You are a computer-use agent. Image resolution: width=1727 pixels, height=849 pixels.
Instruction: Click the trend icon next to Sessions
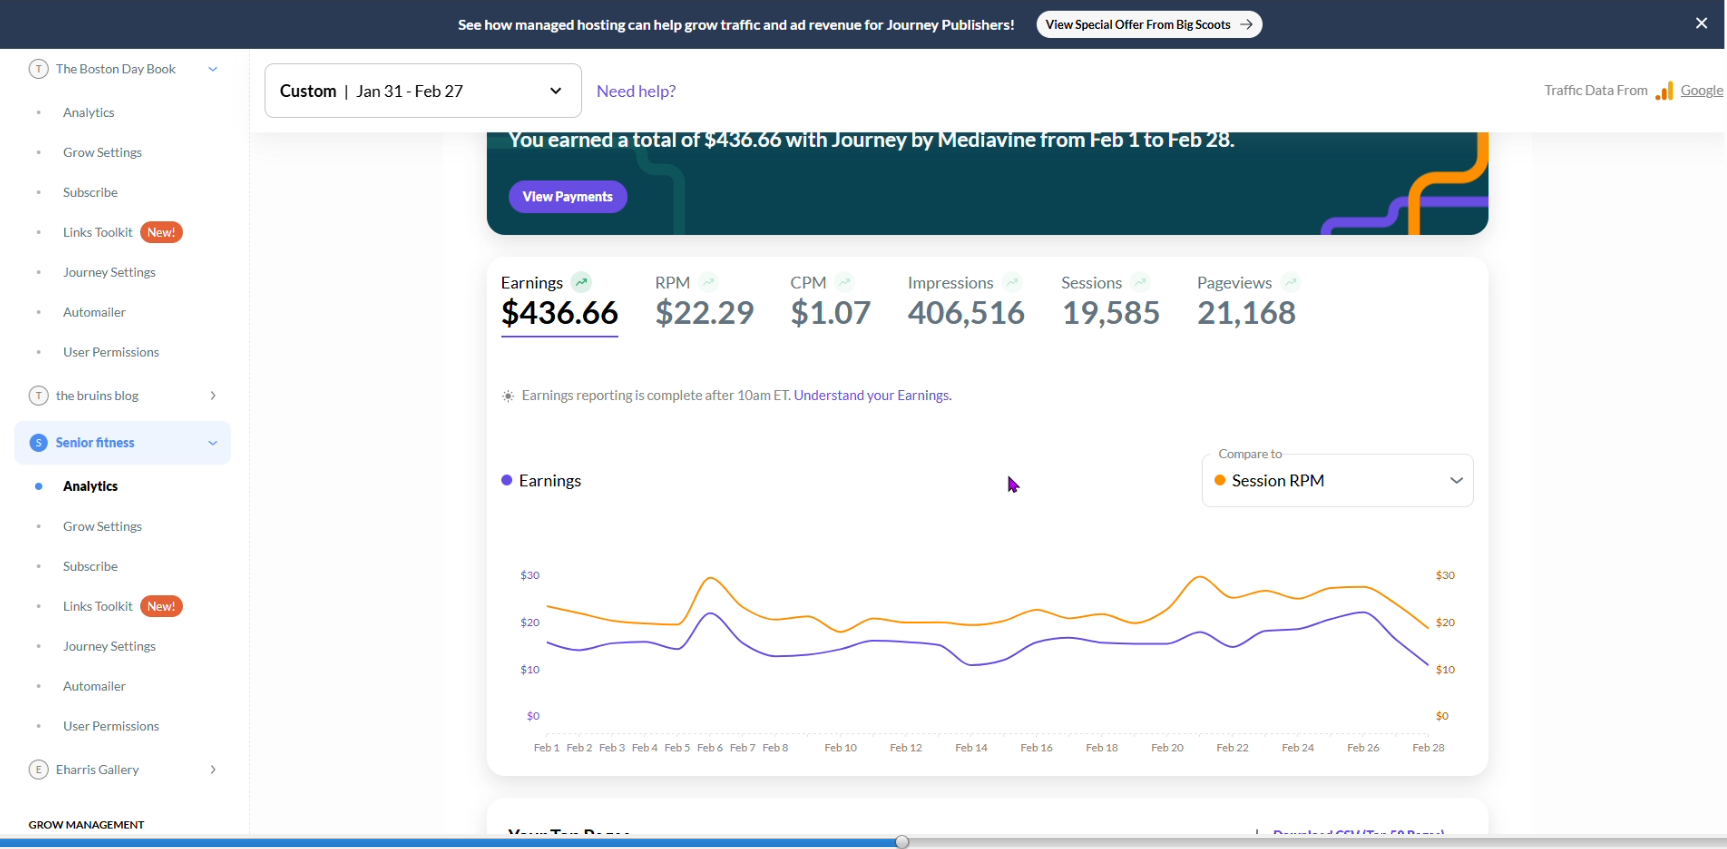pos(1141,282)
